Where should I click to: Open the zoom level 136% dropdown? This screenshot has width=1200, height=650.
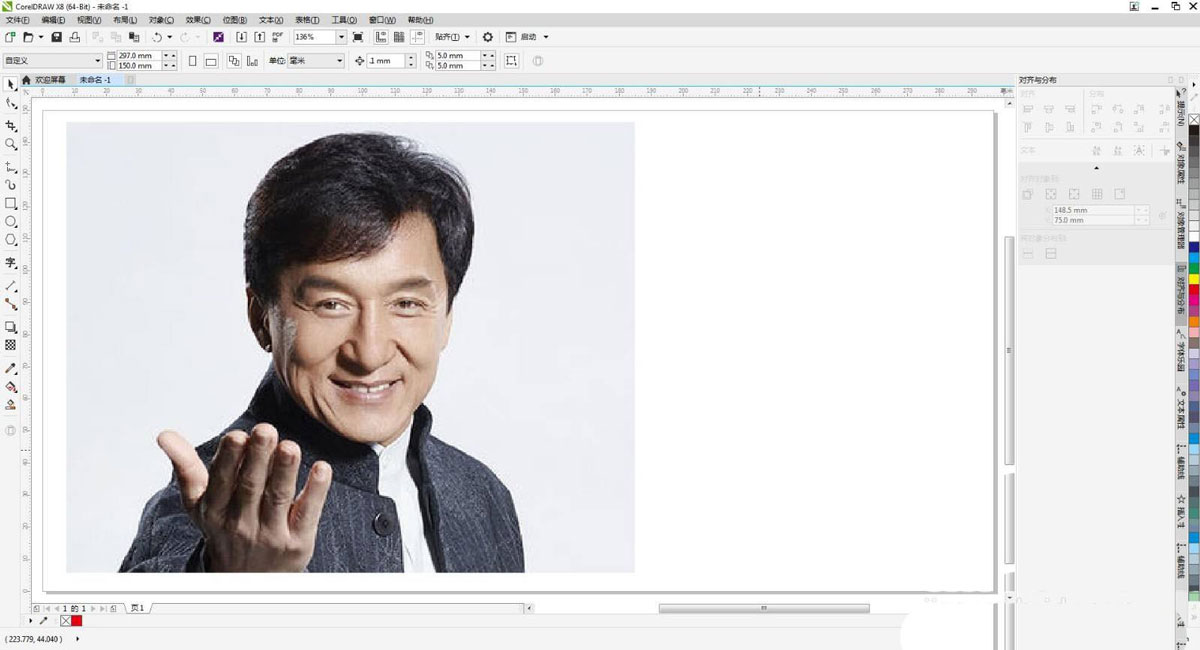coord(341,37)
